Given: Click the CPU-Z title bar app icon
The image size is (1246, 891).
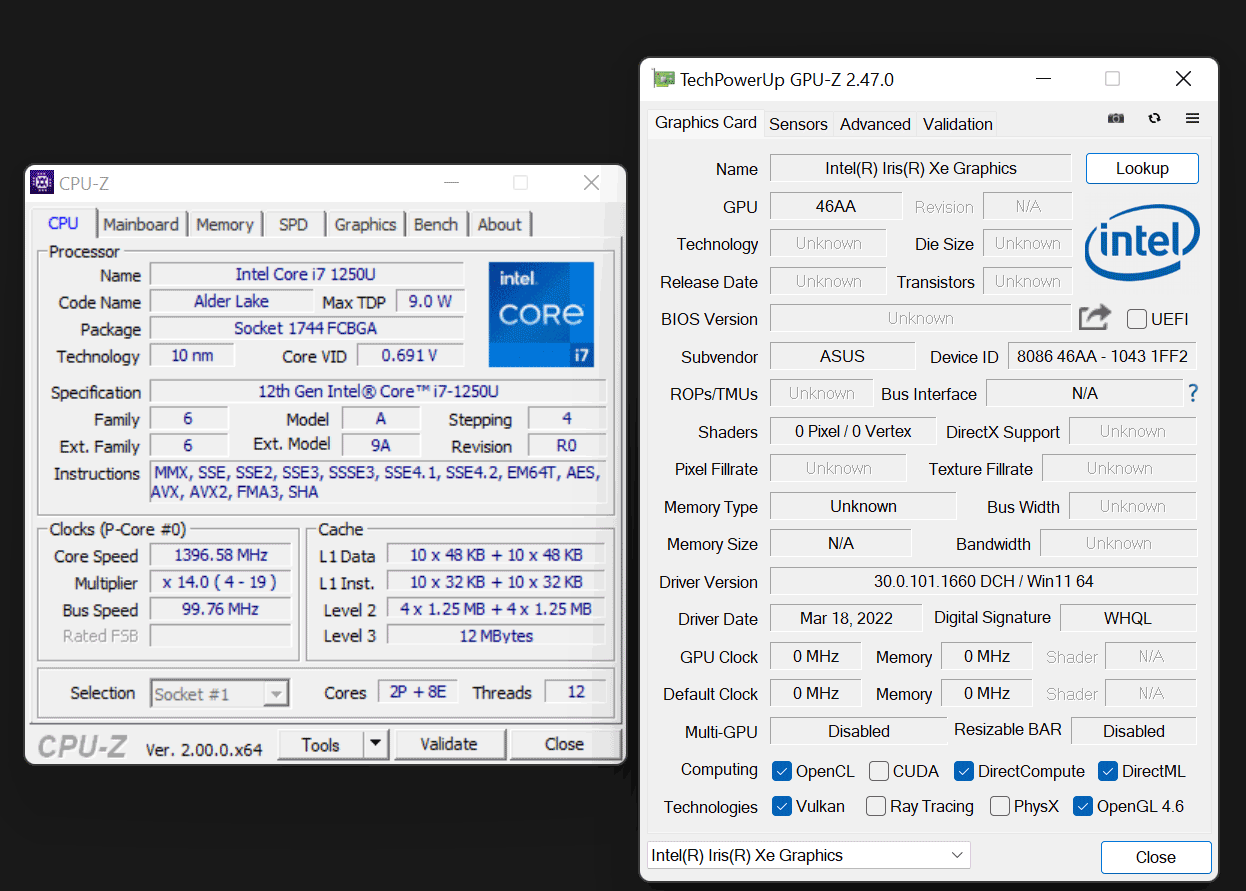Looking at the screenshot, I should coord(42,182).
